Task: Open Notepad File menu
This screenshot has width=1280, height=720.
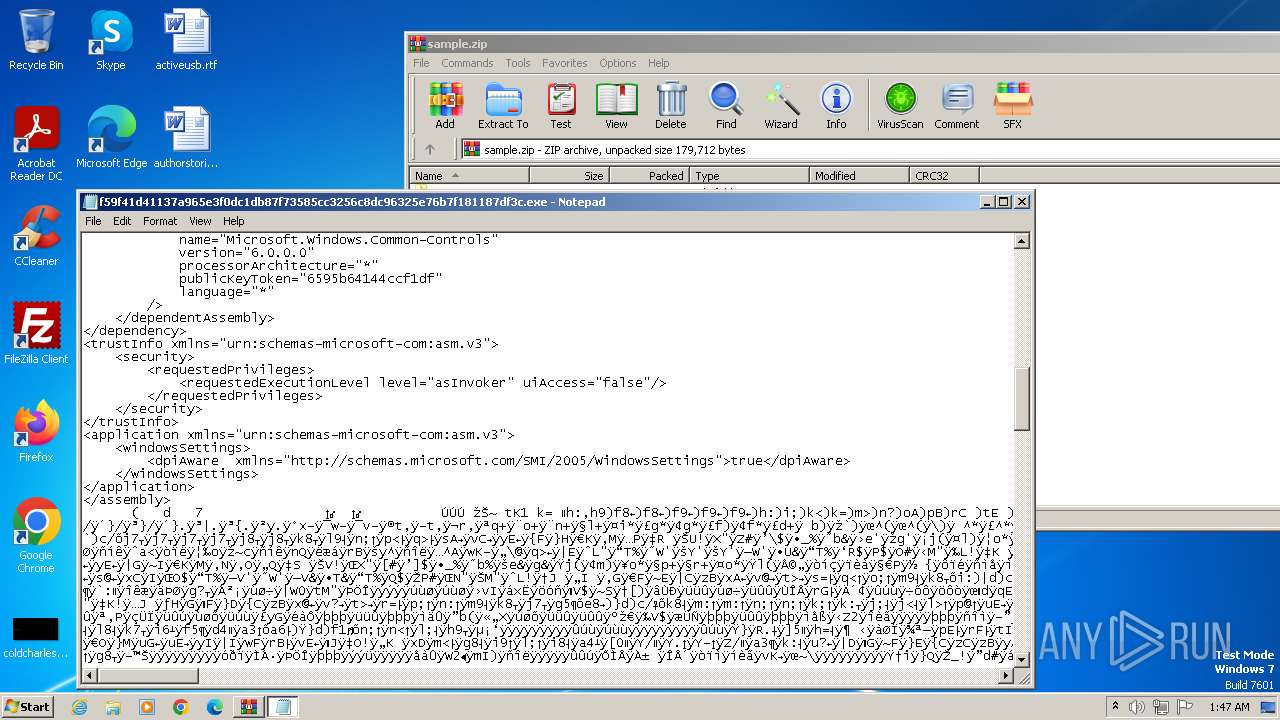Action: pos(93,221)
